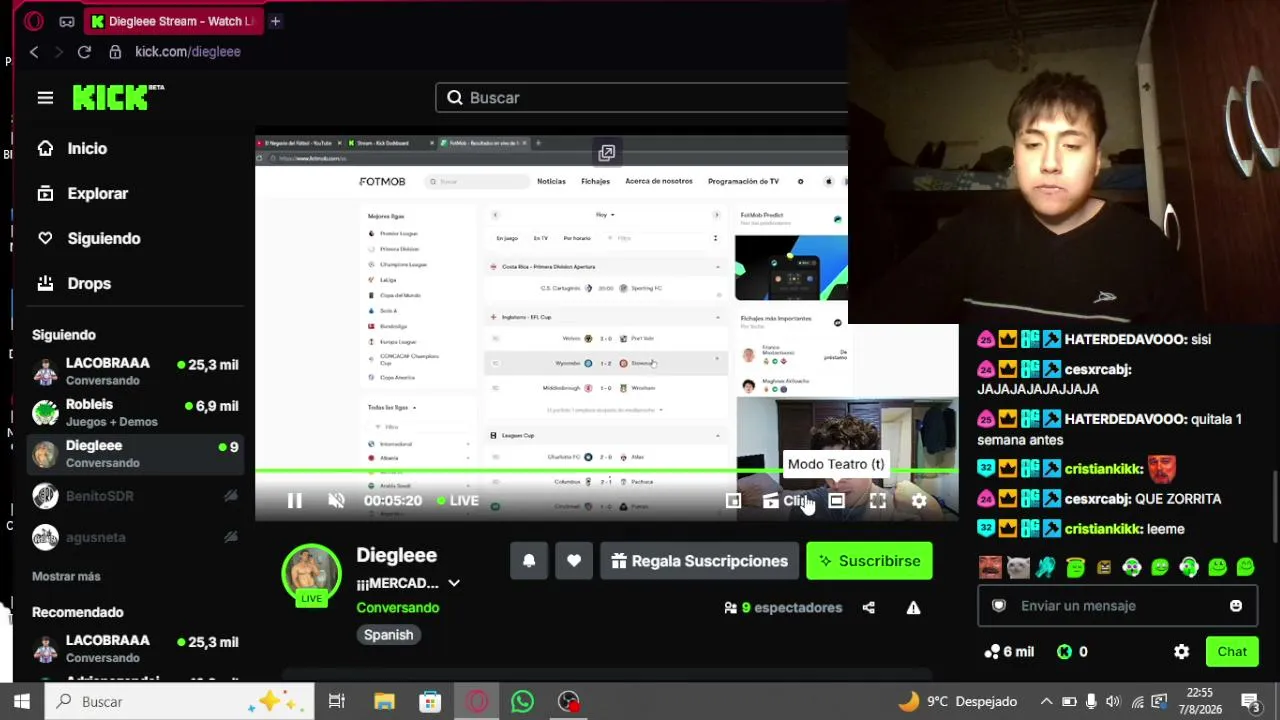
Task: Toggle notifications bell for Diegleee
Action: coord(529,561)
